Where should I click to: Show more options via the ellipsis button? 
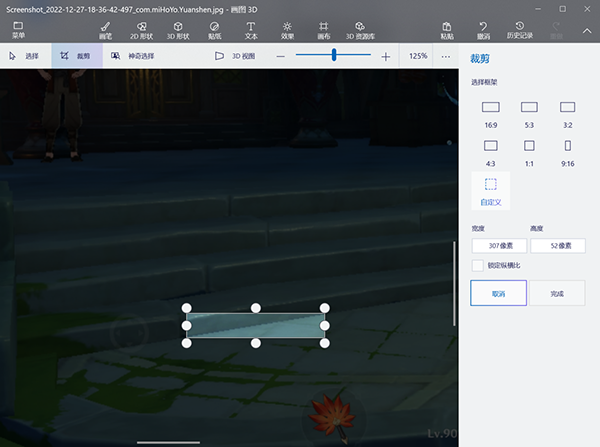click(446, 56)
